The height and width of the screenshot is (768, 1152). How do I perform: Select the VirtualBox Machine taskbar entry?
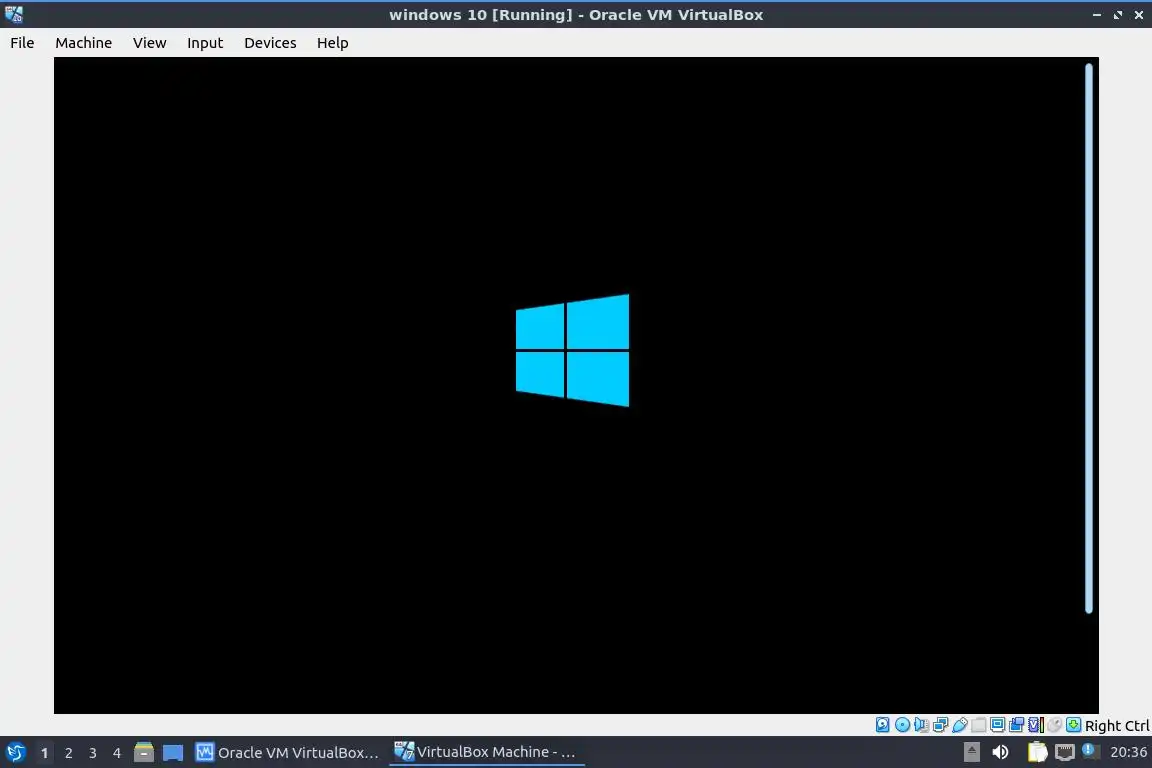(486, 752)
